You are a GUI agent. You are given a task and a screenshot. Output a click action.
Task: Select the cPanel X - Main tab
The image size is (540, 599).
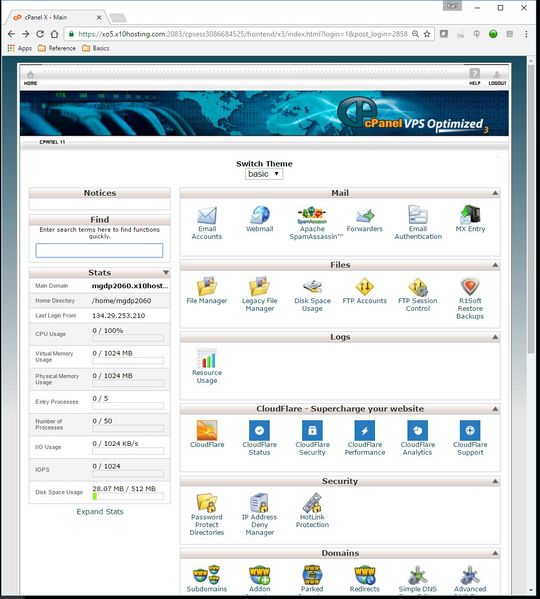pos(57,18)
